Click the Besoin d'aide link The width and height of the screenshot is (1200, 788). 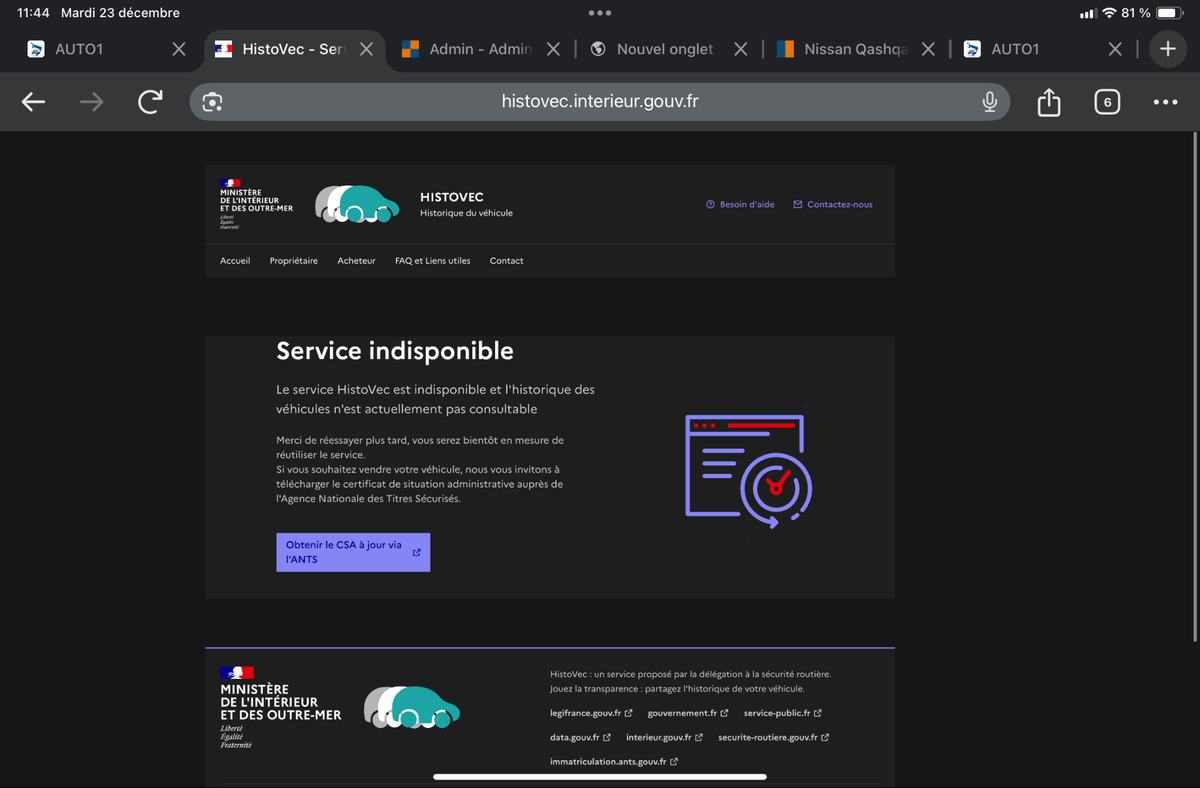[x=740, y=205]
